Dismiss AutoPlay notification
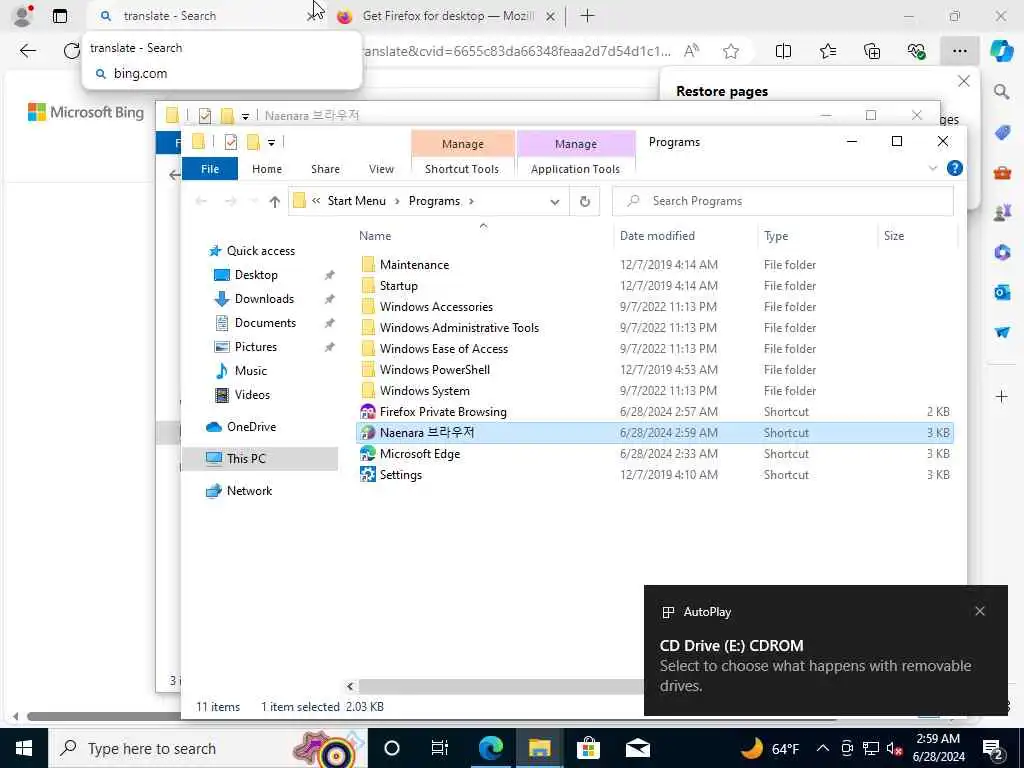This screenshot has height=768, width=1024. point(979,611)
